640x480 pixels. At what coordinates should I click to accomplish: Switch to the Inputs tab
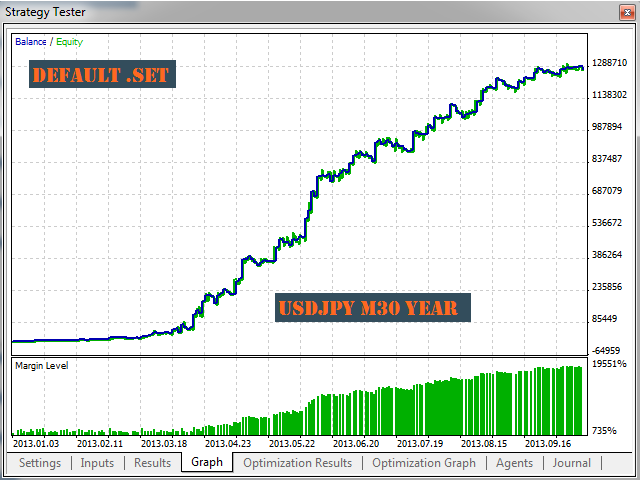click(x=97, y=463)
